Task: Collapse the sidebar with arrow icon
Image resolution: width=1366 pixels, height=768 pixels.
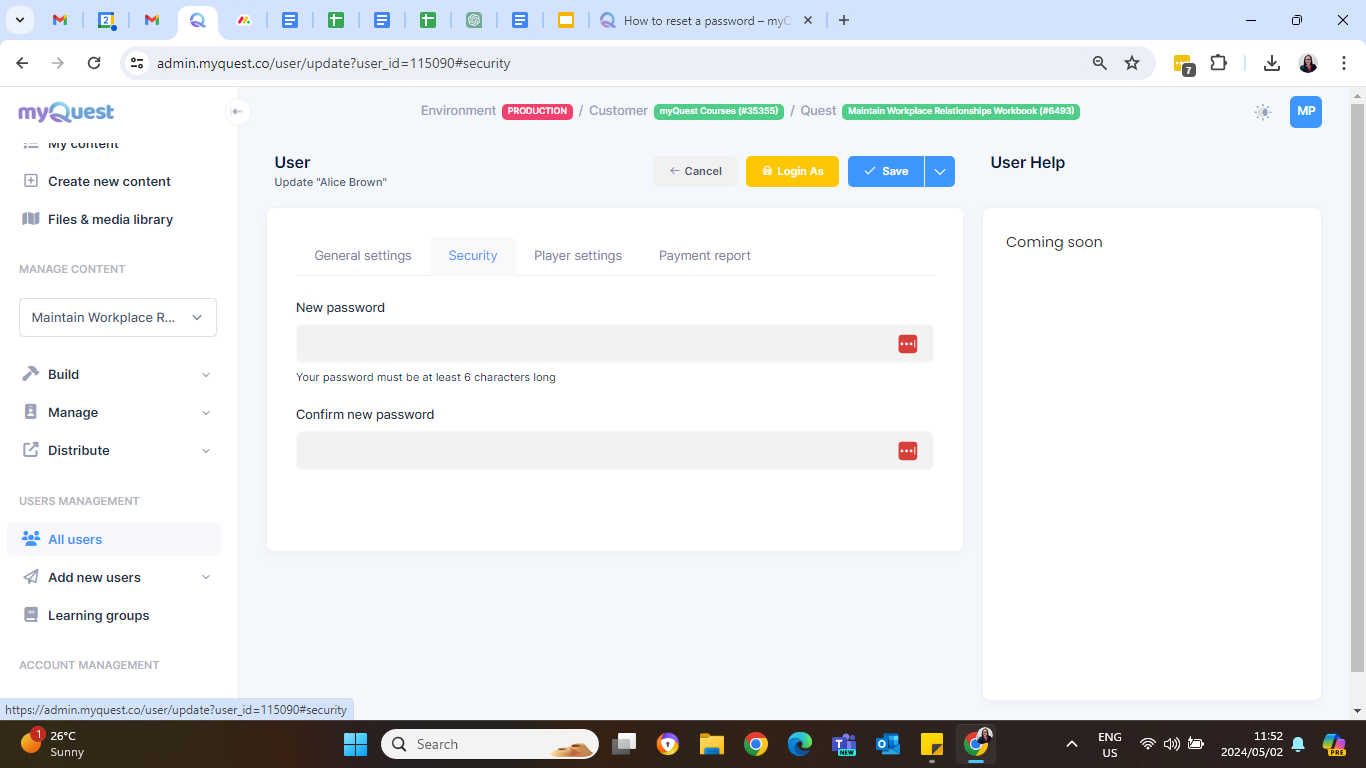Action: (237, 111)
